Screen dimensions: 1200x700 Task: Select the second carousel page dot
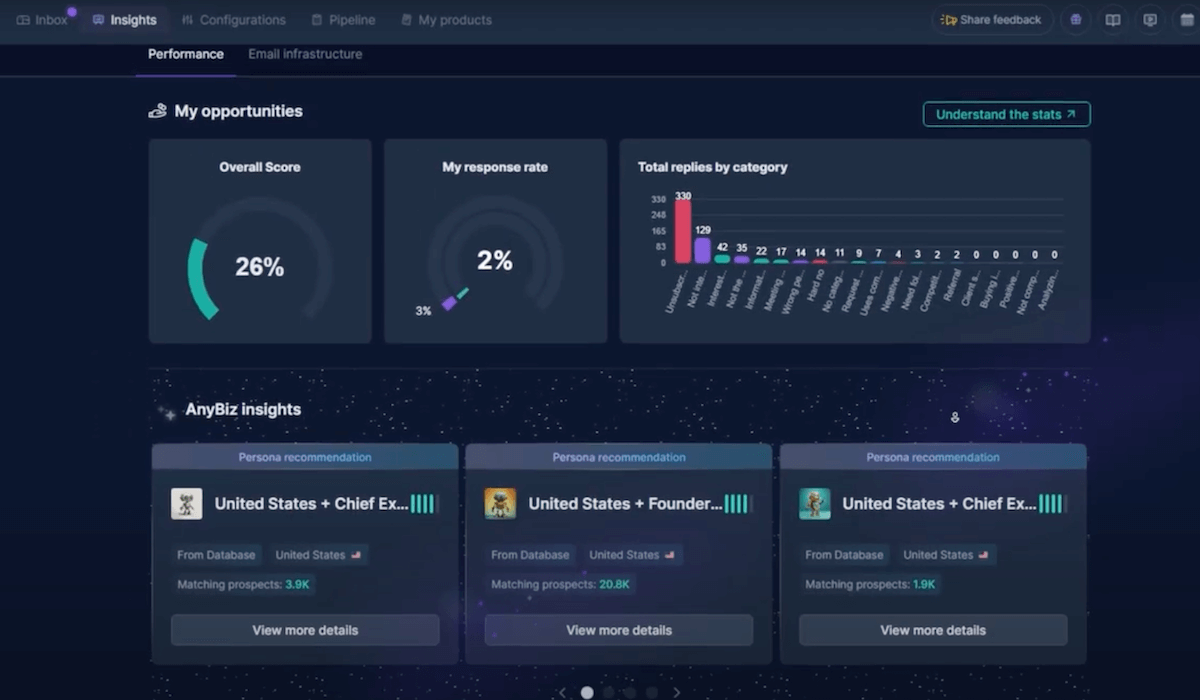608,692
